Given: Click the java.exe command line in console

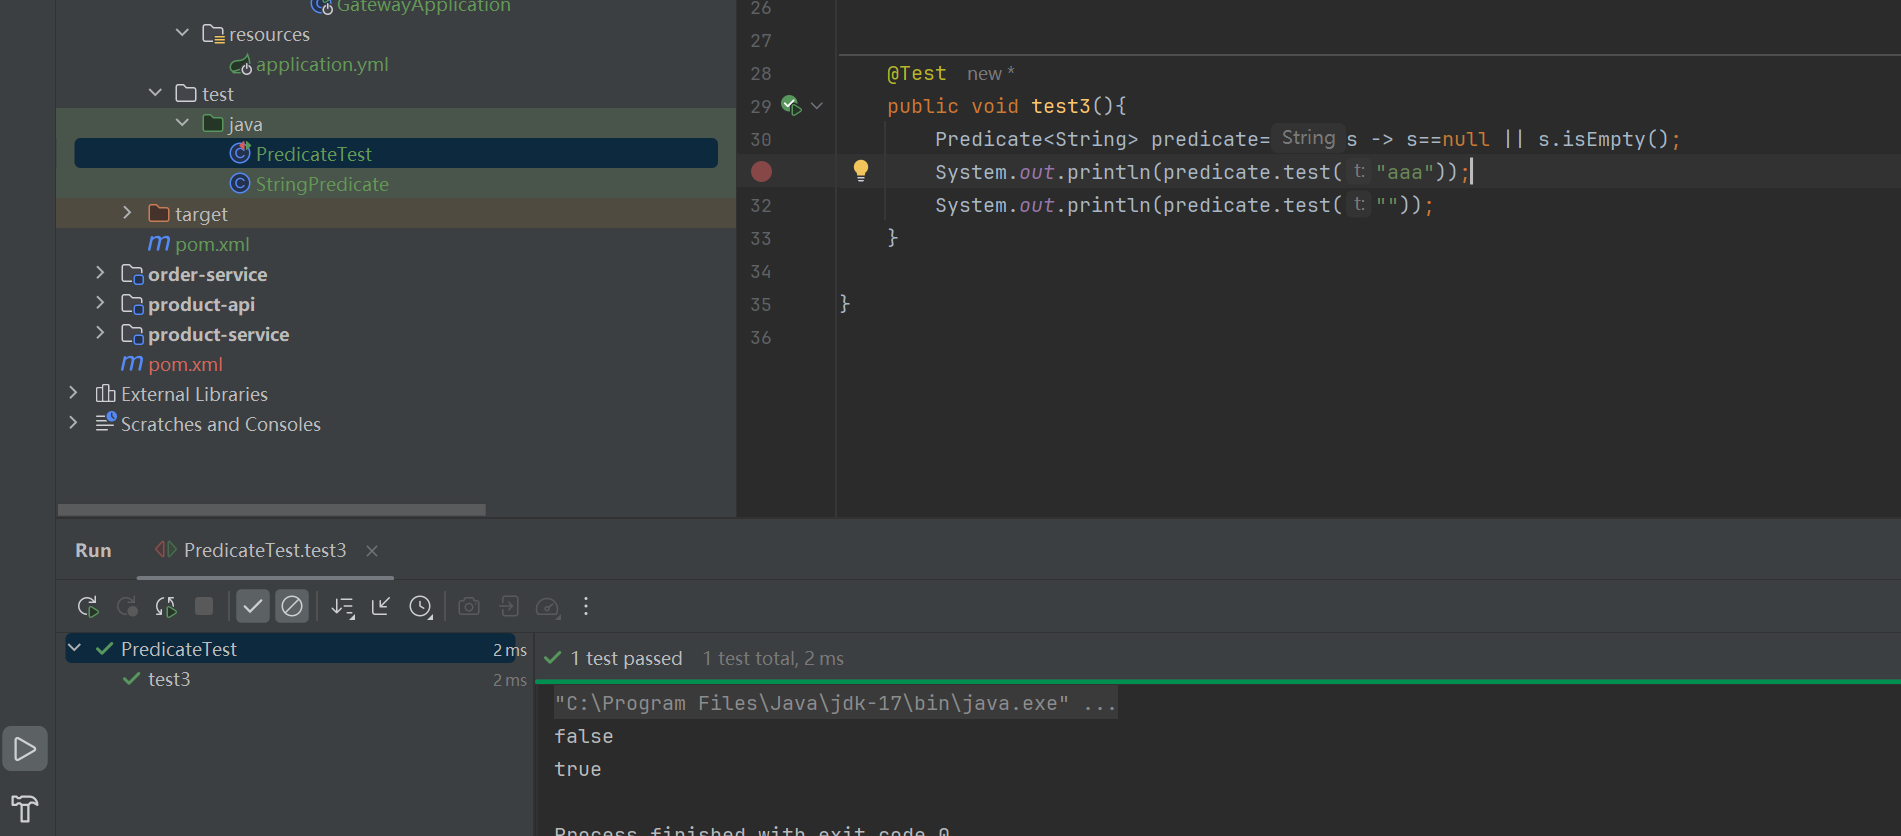Looking at the screenshot, I should [835, 703].
